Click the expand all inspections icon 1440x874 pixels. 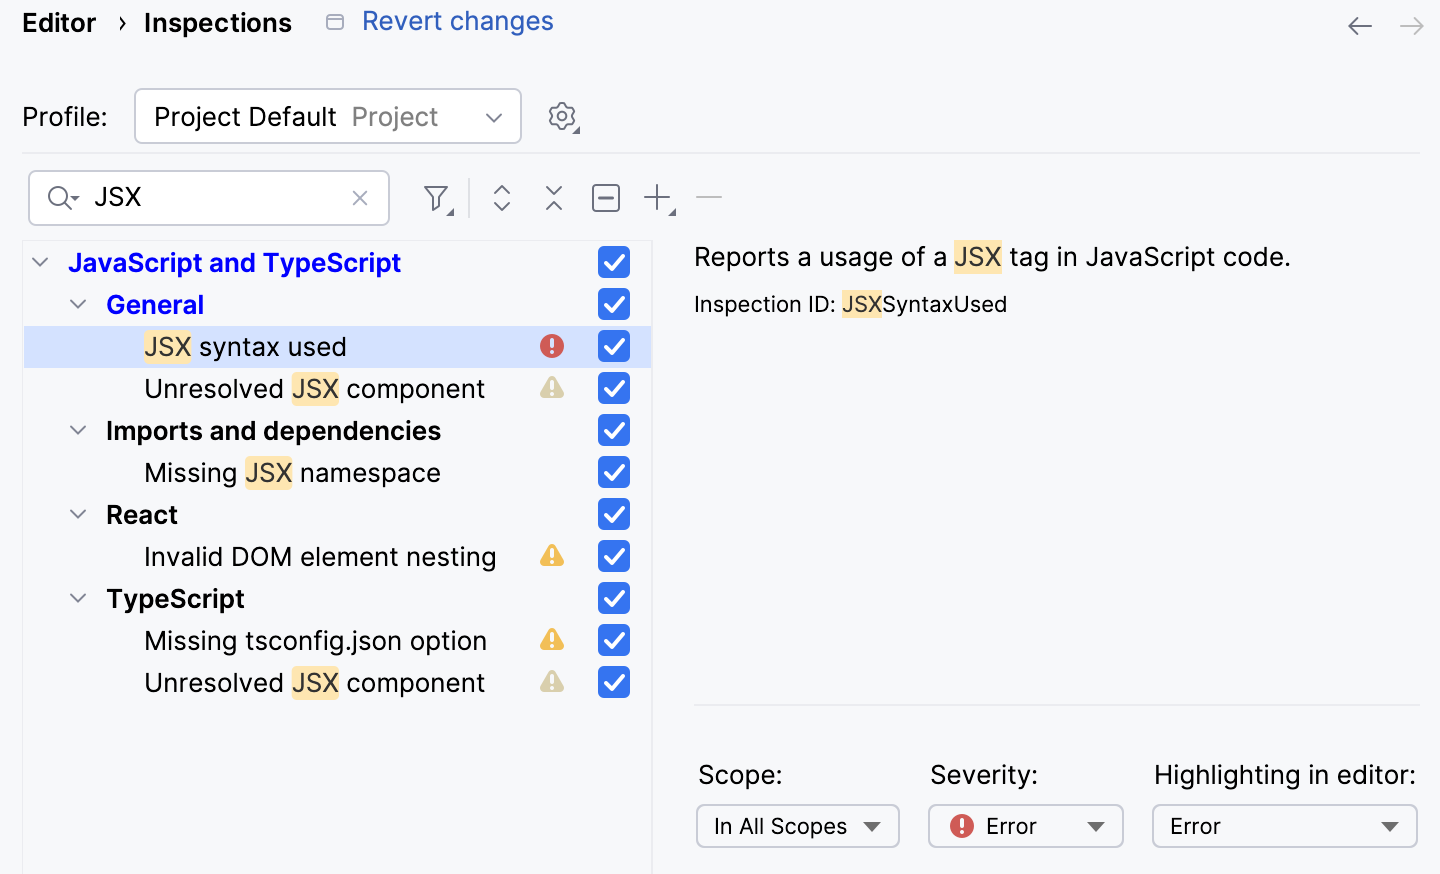(501, 198)
